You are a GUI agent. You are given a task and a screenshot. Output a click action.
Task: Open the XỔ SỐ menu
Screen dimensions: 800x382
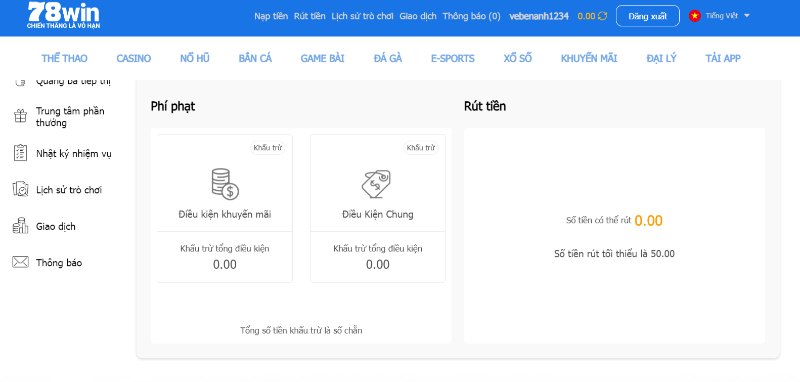[518, 59]
